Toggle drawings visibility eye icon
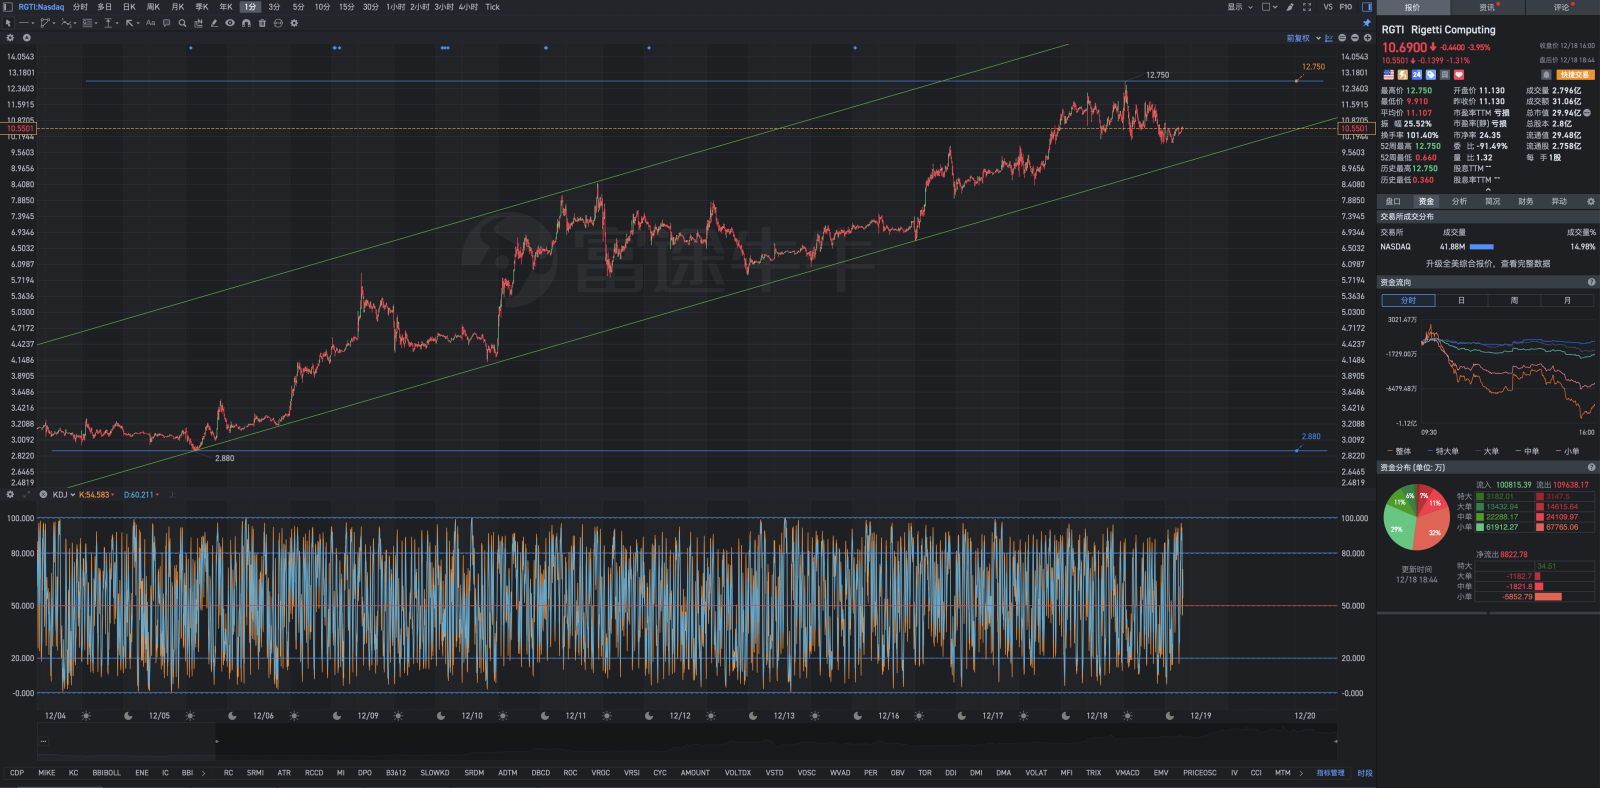Image resolution: width=1600 pixels, height=788 pixels. (230, 23)
